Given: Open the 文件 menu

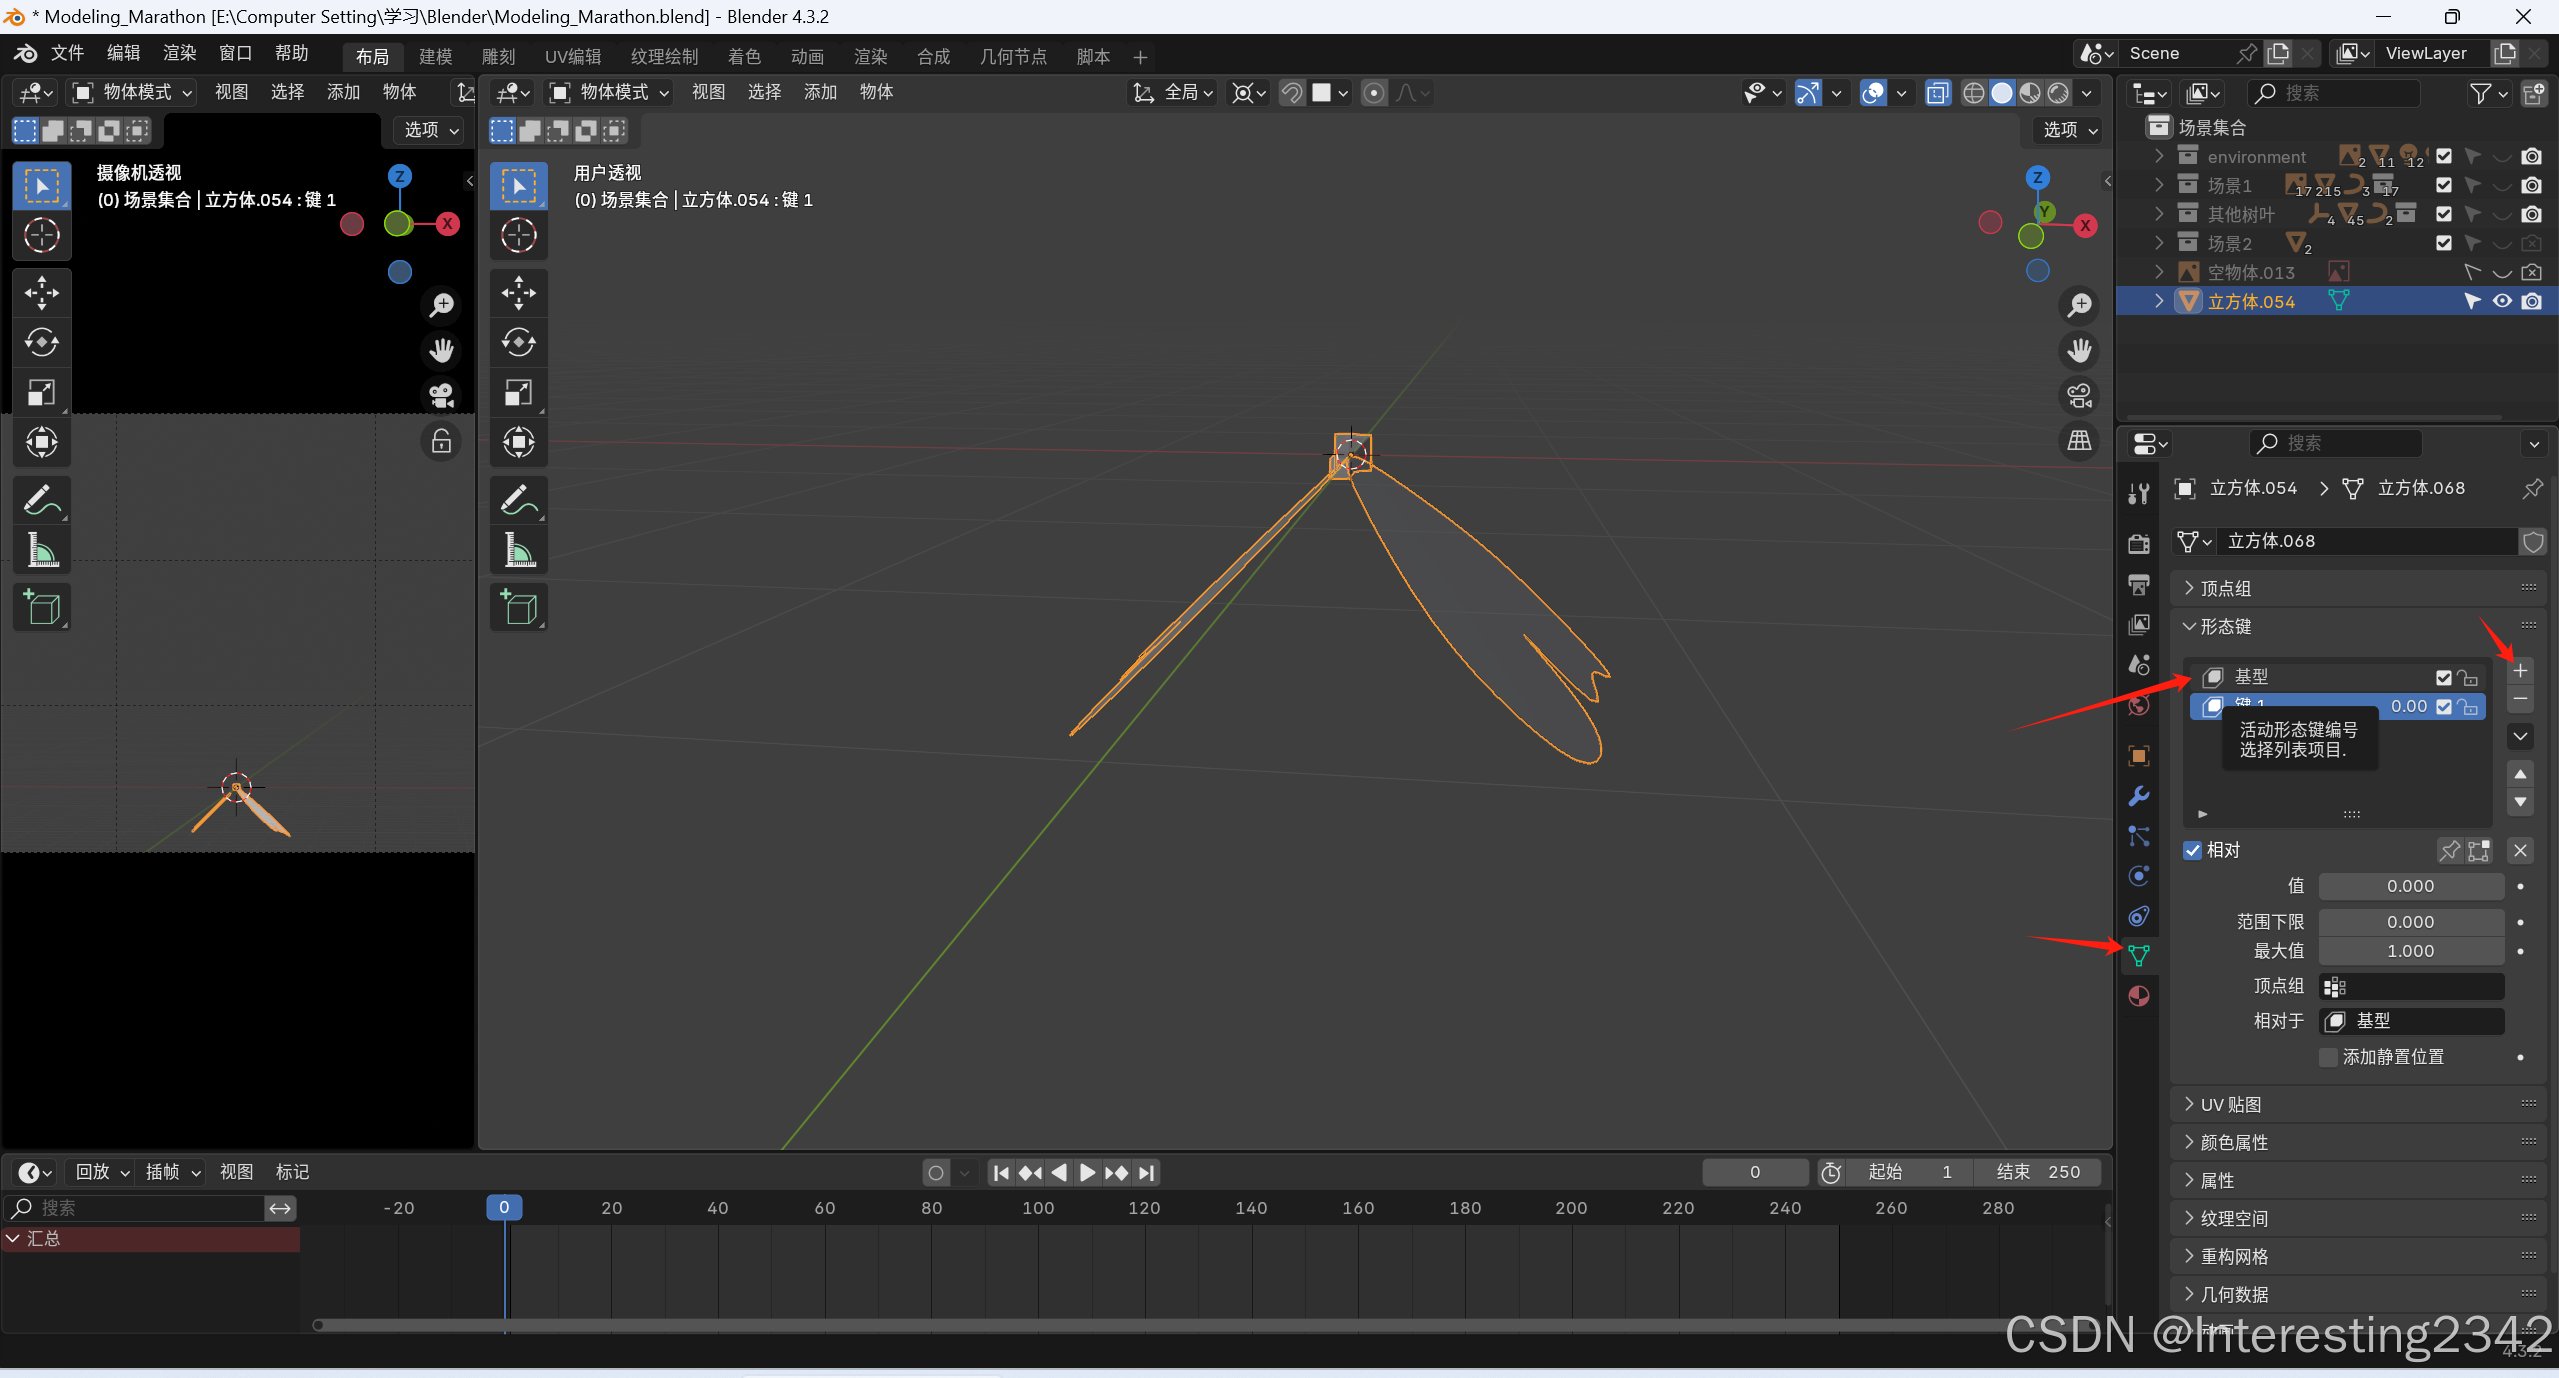Looking at the screenshot, I should pos(67,53).
